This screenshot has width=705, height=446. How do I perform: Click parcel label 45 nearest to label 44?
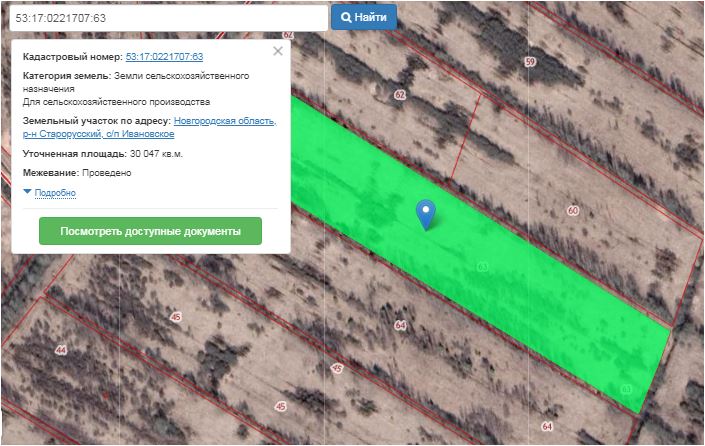pos(177,317)
